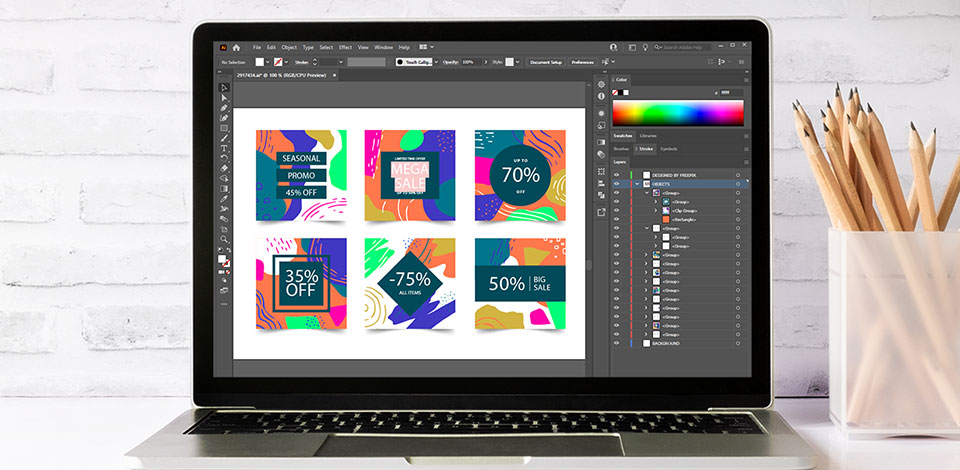Viewport: 960px width, 470px height.
Task: Open the Export panel icon in dock
Action: [601, 212]
